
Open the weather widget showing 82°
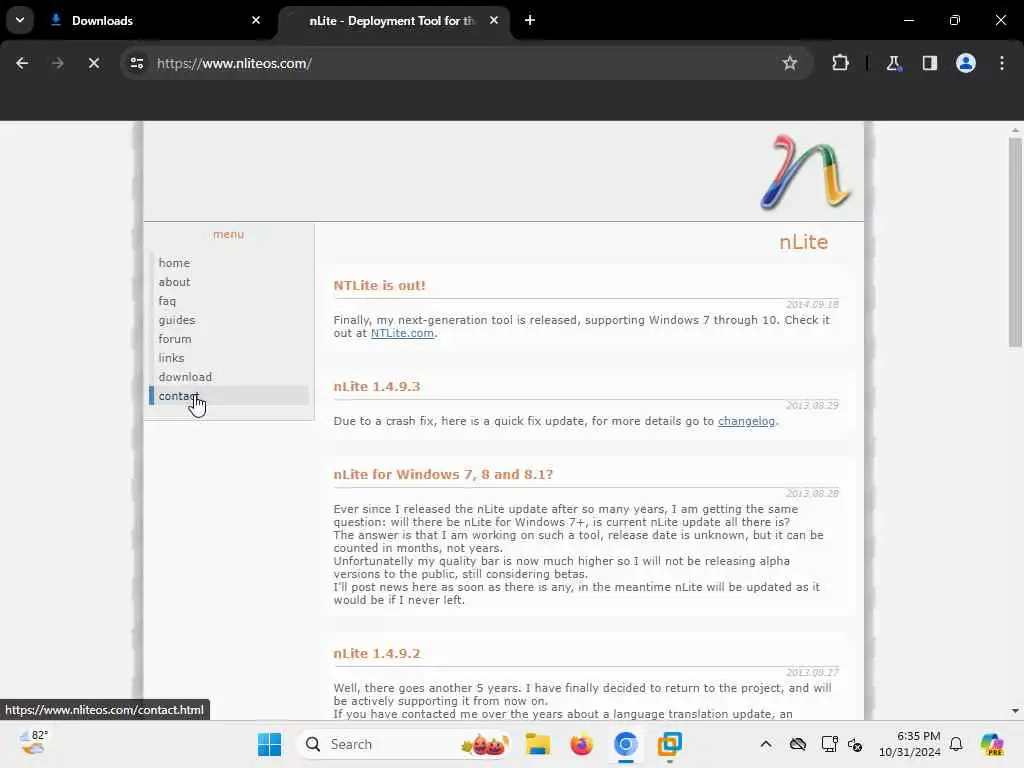(34, 743)
